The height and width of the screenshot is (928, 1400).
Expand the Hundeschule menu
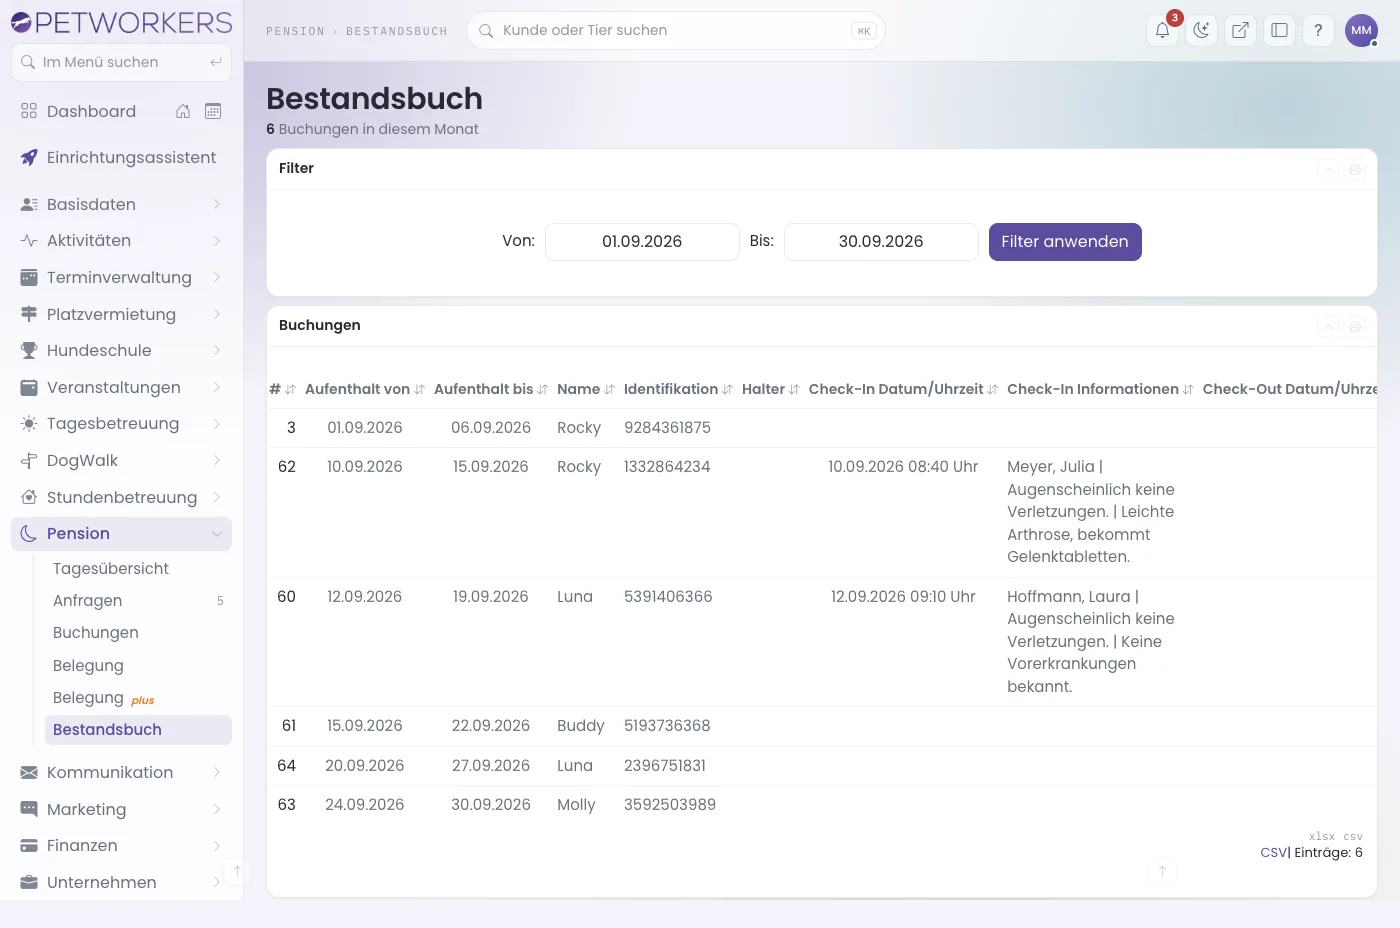[121, 350]
